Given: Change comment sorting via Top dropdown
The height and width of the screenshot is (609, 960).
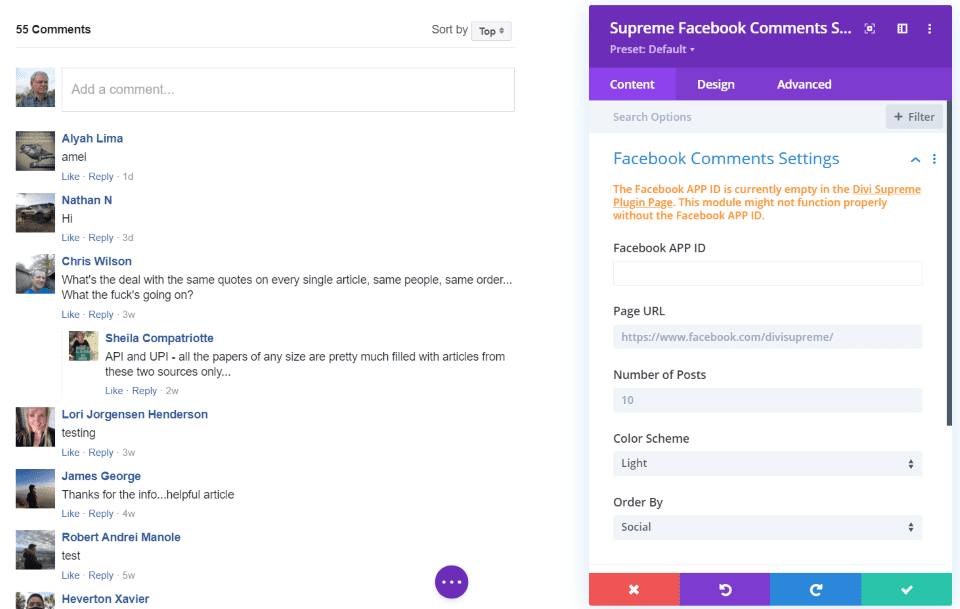Looking at the screenshot, I should tap(492, 31).
